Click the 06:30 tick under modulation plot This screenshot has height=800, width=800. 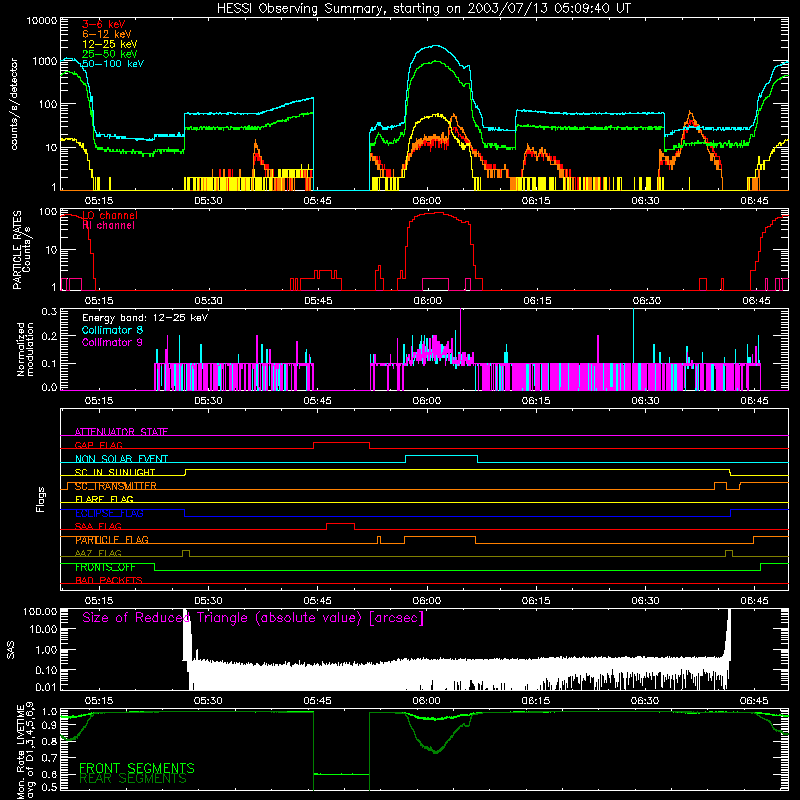tap(645, 401)
